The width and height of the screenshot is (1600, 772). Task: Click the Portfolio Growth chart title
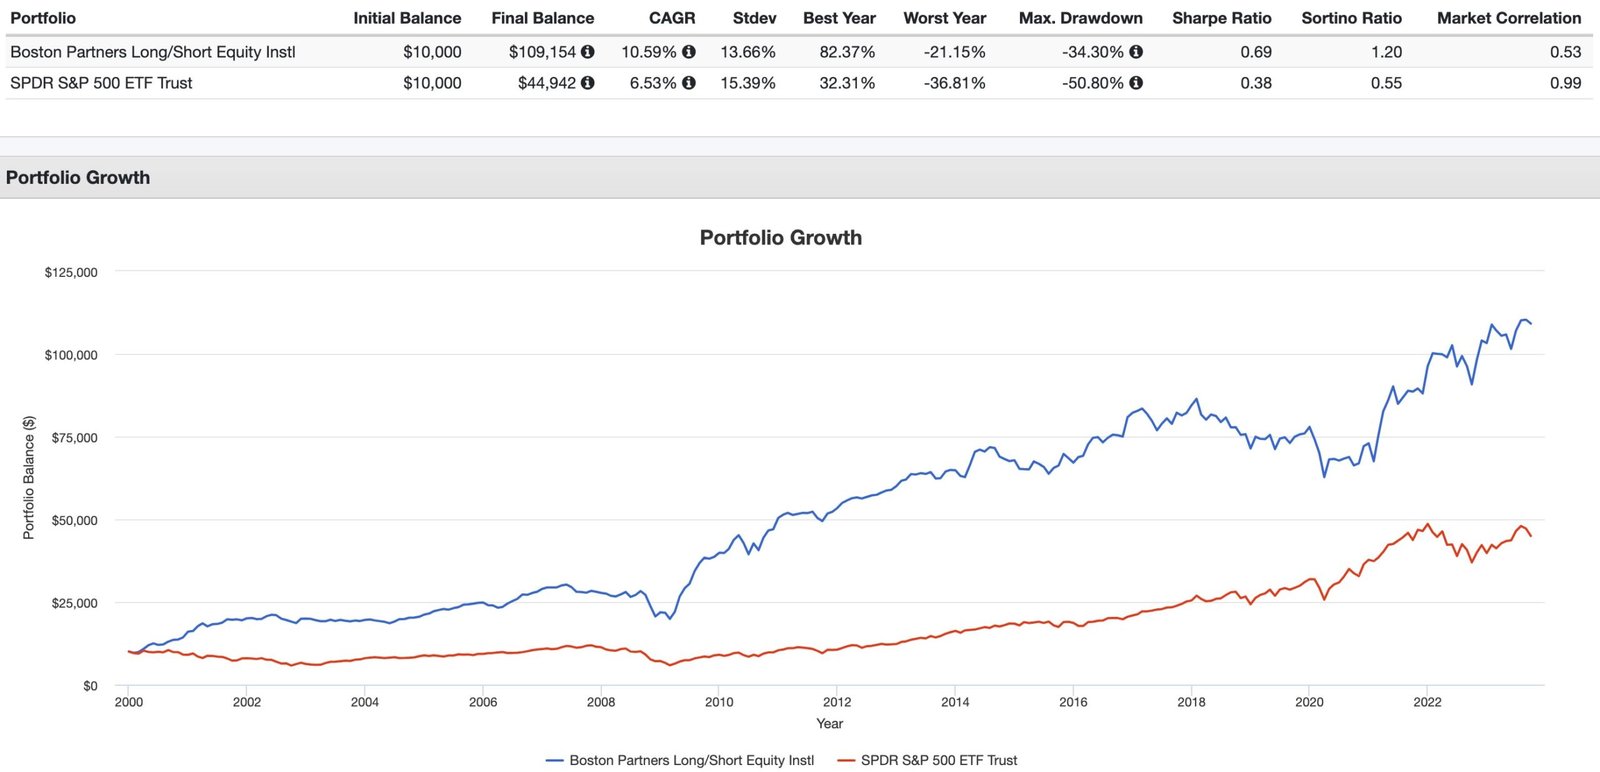pos(781,238)
